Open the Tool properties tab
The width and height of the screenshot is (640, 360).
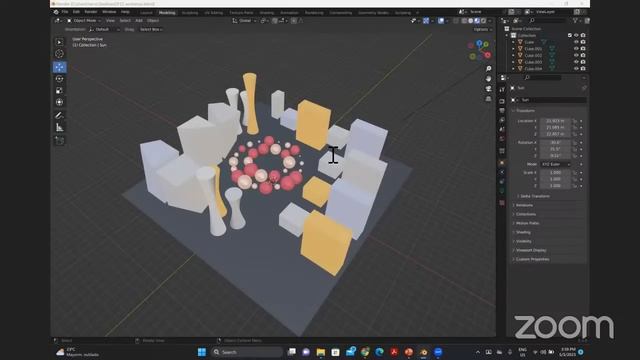click(x=502, y=90)
